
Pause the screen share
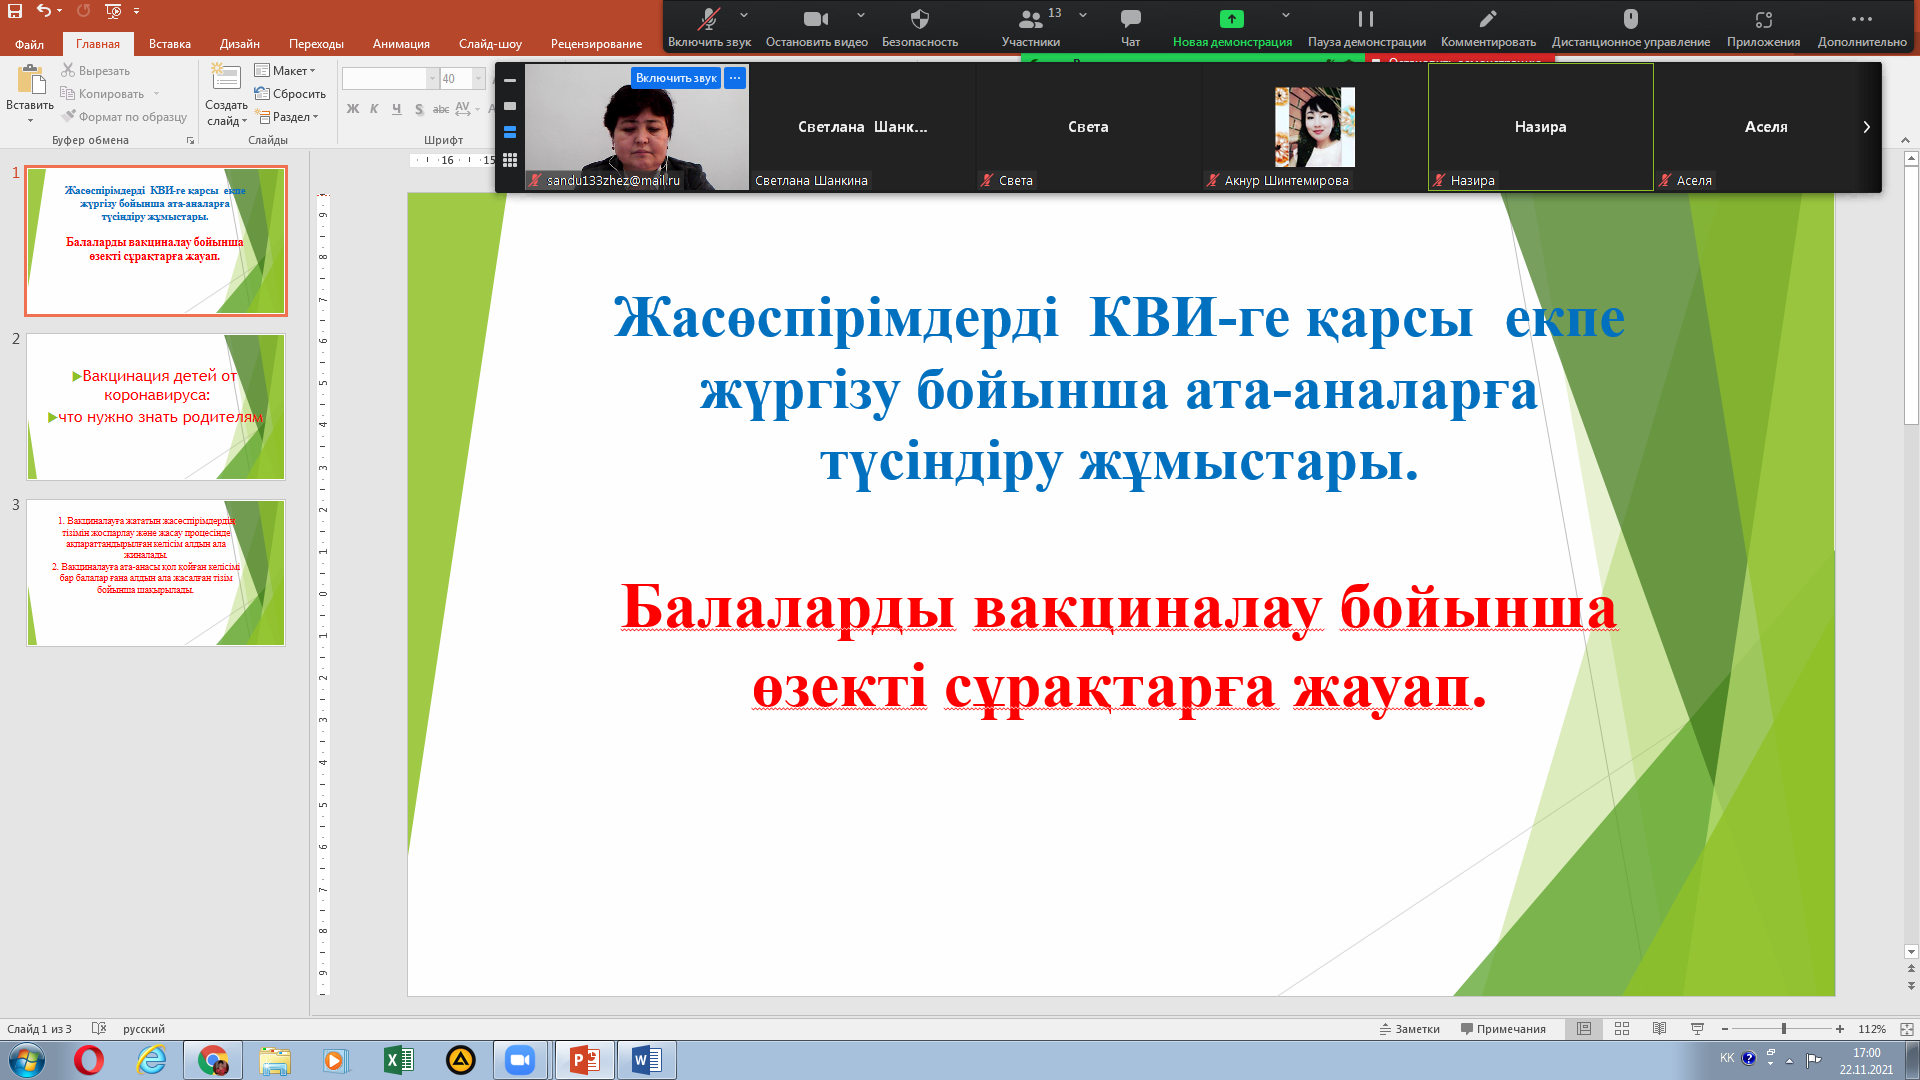tap(1365, 19)
